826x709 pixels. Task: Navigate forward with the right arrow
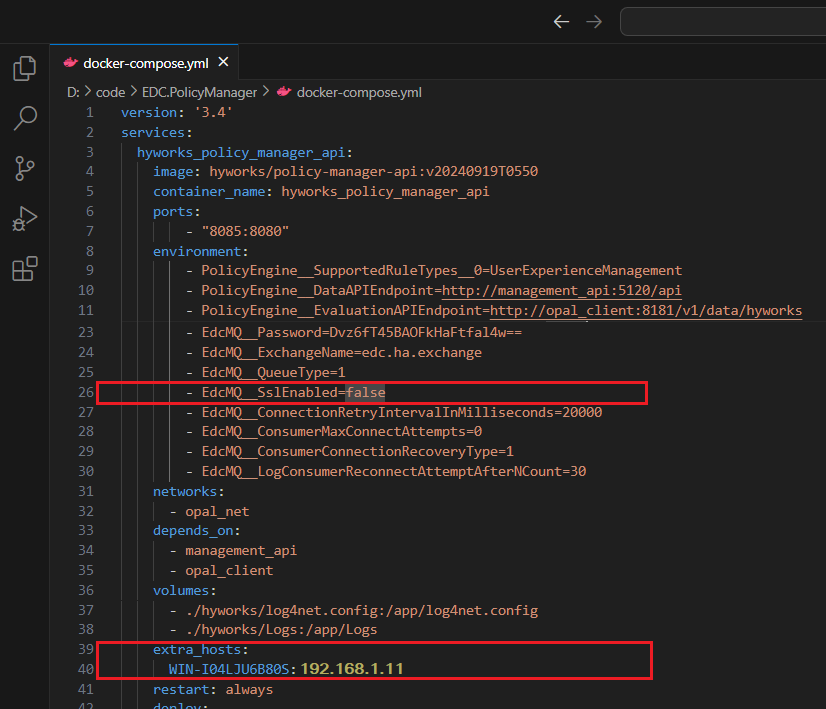point(594,21)
